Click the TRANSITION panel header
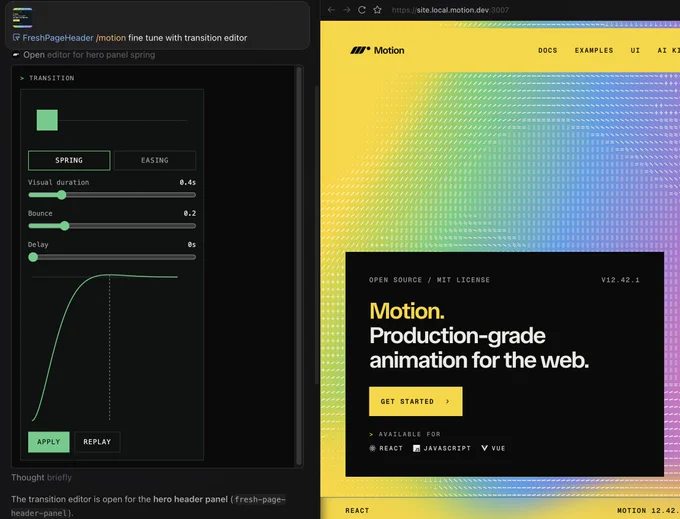The width and height of the screenshot is (680, 519). (47, 78)
